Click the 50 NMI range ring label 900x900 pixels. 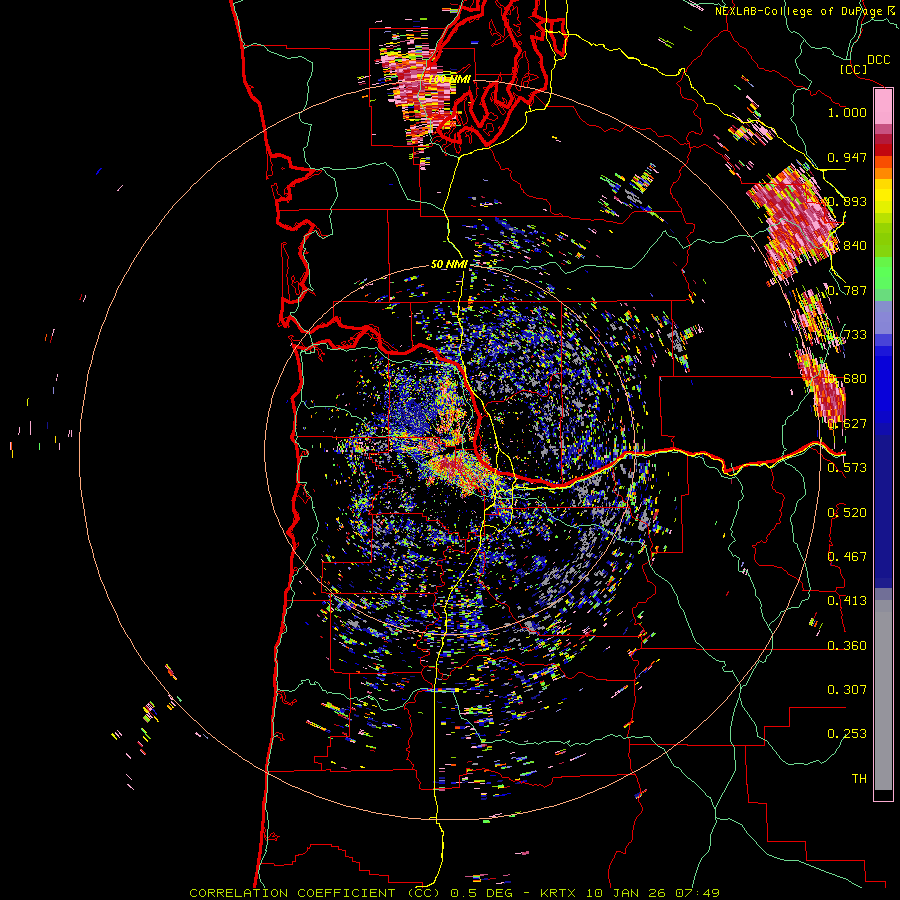(x=449, y=265)
